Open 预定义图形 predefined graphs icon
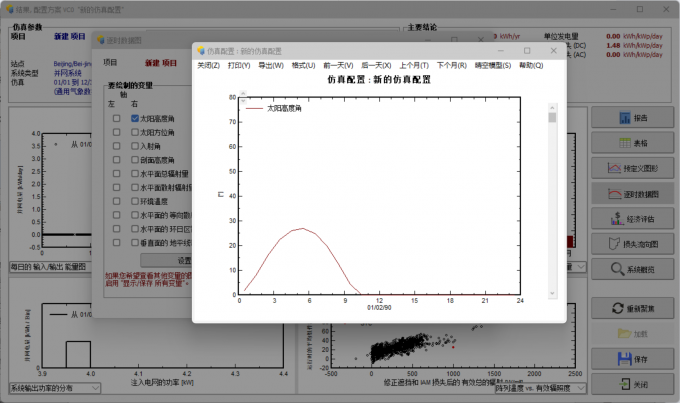 tap(614, 168)
